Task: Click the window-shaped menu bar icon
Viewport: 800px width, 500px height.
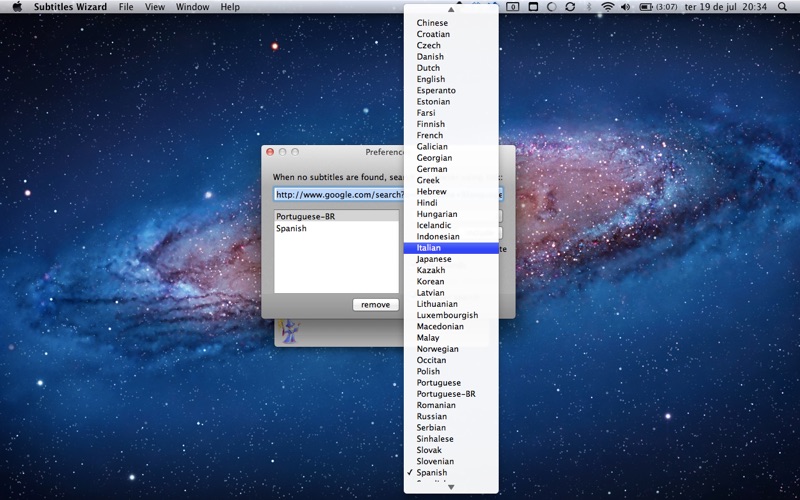Action: coord(533,7)
